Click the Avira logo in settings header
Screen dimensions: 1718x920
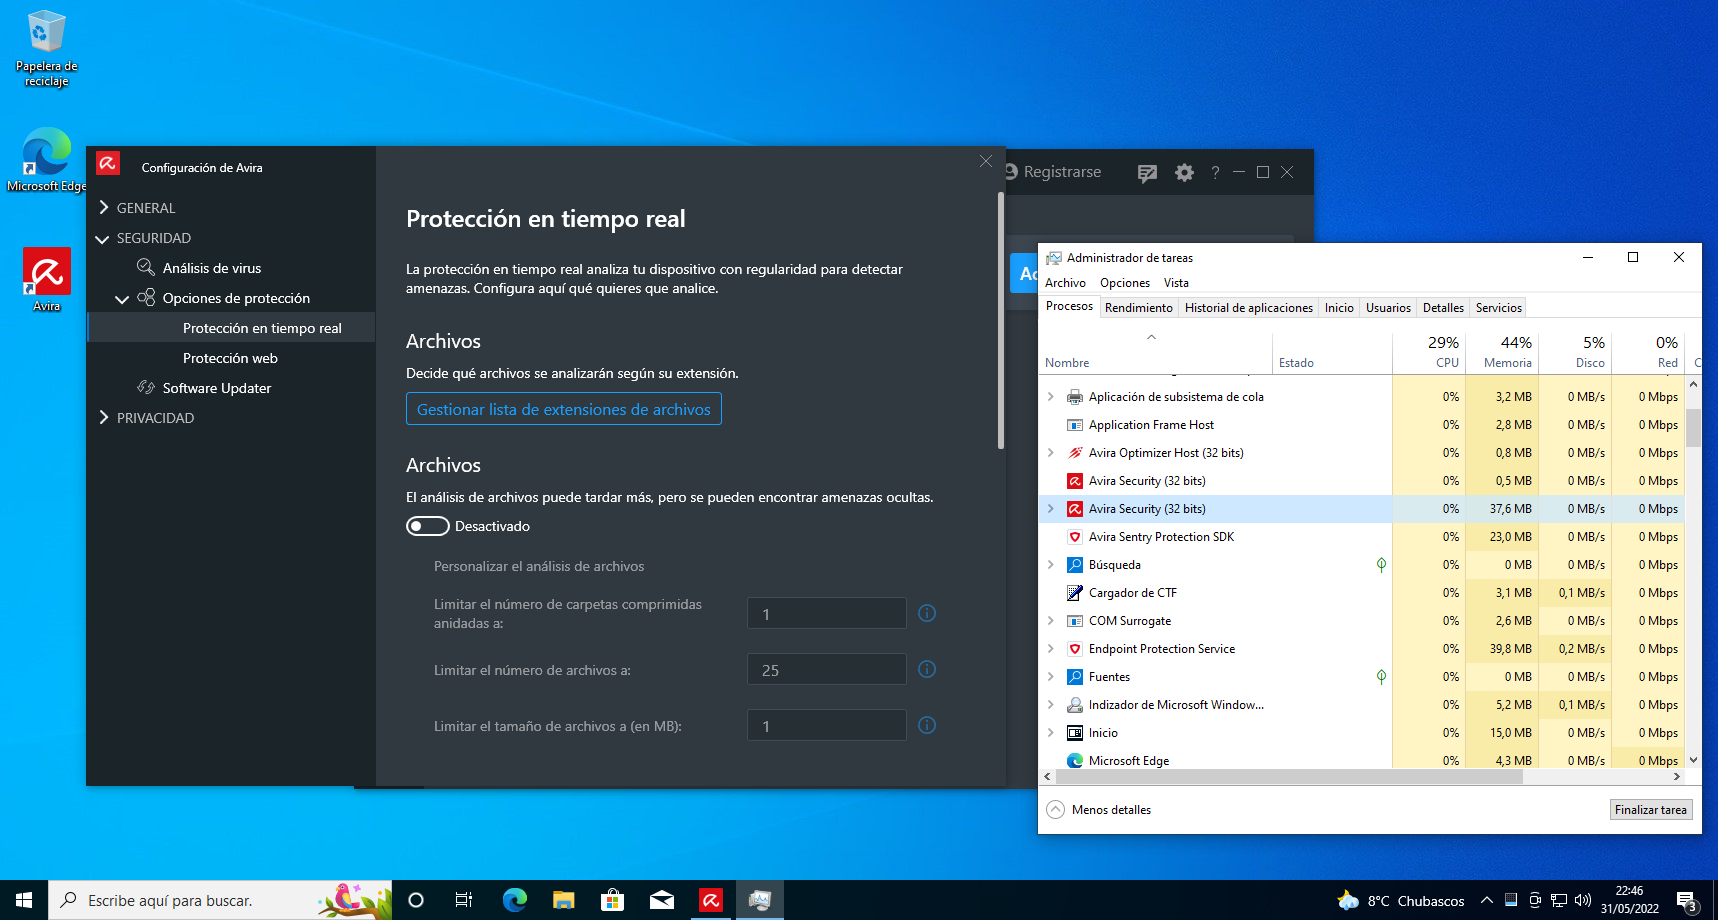pyautogui.click(x=108, y=163)
